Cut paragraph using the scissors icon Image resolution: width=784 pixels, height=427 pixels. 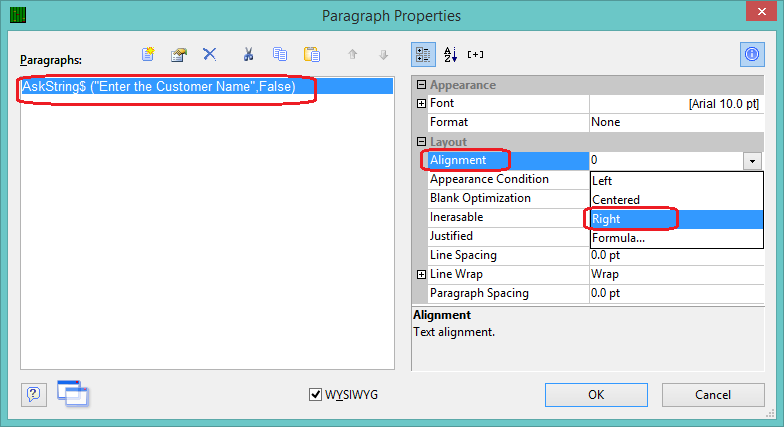(248, 54)
